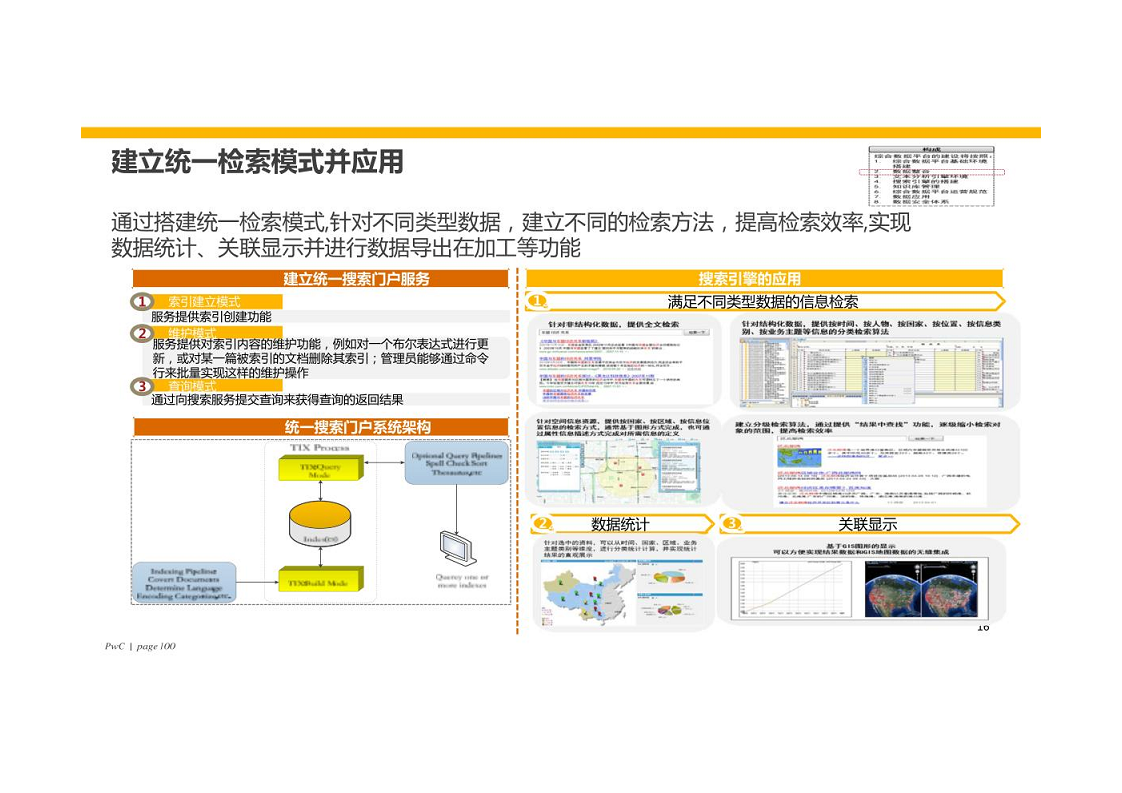Click the 构成 contents box at top right
Image resolution: width=1122 pixels, height=793 pixels.
[932, 176]
